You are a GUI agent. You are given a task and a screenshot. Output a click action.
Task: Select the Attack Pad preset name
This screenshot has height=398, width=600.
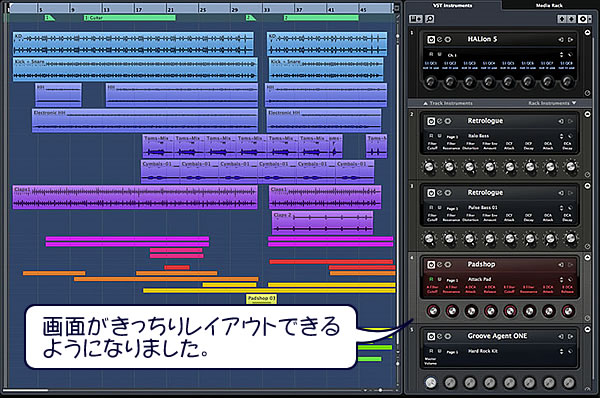coord(479,279)
